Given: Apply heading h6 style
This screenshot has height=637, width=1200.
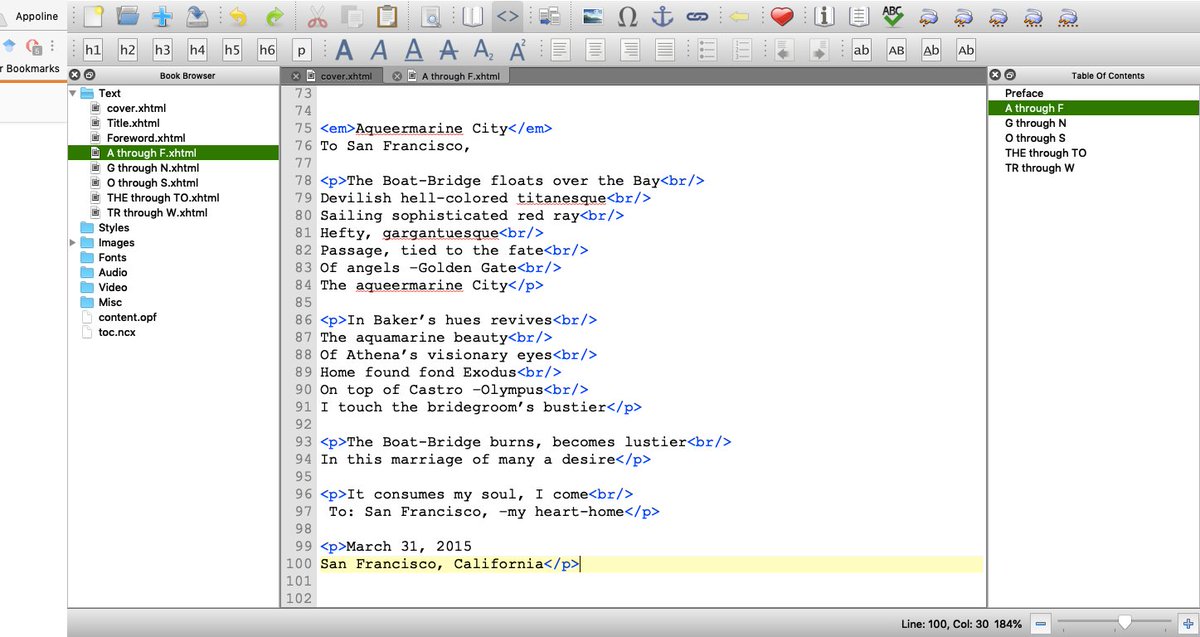Looking at the screenshot, I should point(267,50).
